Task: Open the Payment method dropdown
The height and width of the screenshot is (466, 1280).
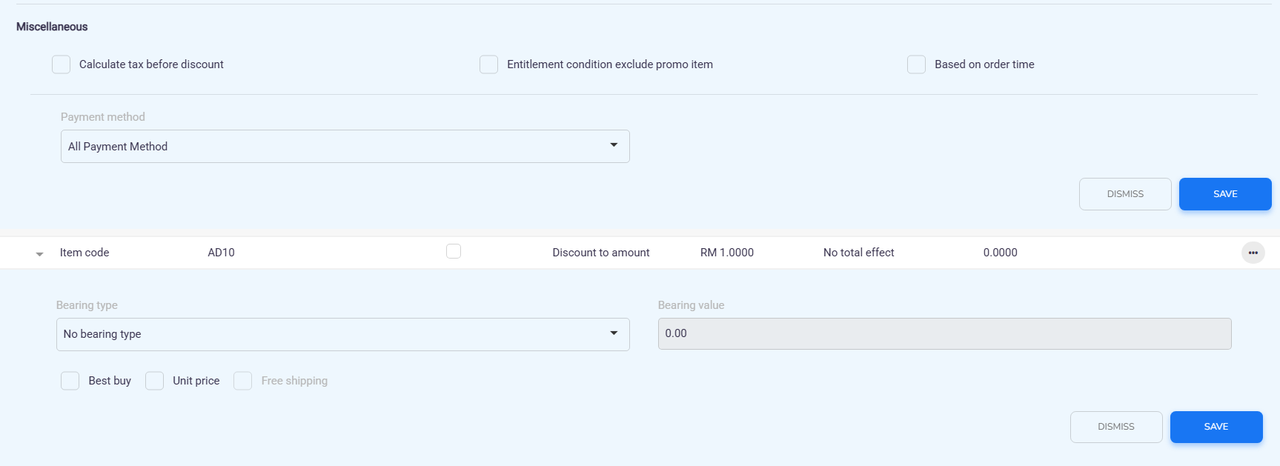Action: click(345, 147)
